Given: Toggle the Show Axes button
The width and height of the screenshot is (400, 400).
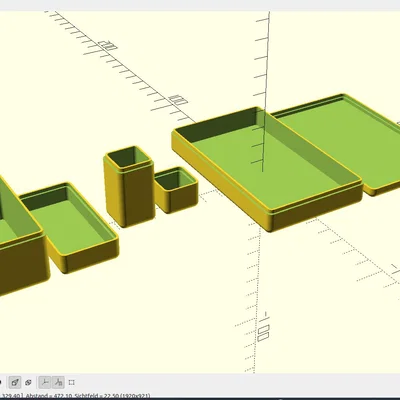Looking at the screenshot, I should pyautogui.click(x=45, y=382).
